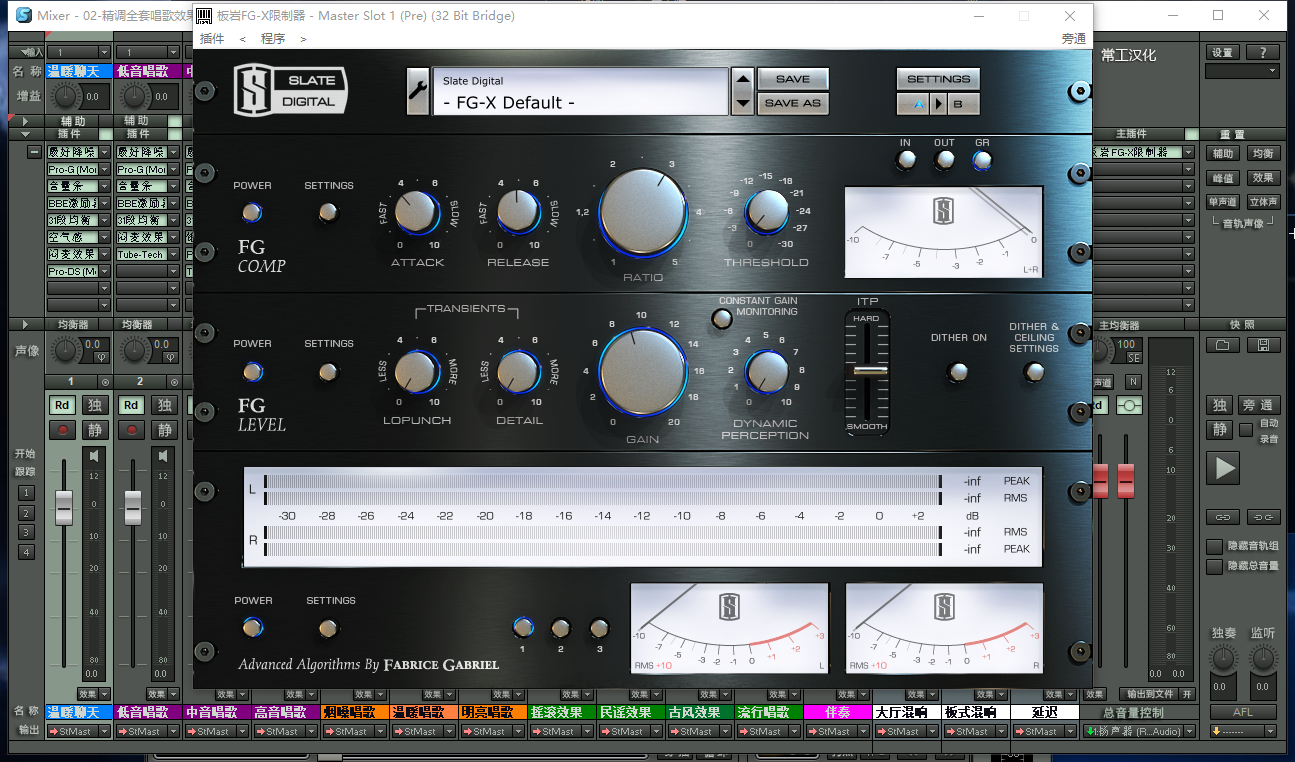Open the dropdown below 设置 button
The image size is (1295, 762).
tap(1242, 71)
